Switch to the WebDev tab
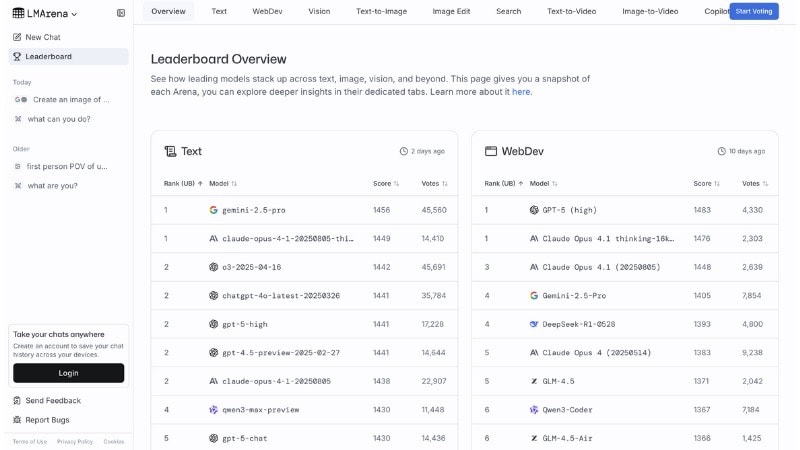The height and width of the screenshot is (450, 800). pyautogui.click(x=267, y=11)
